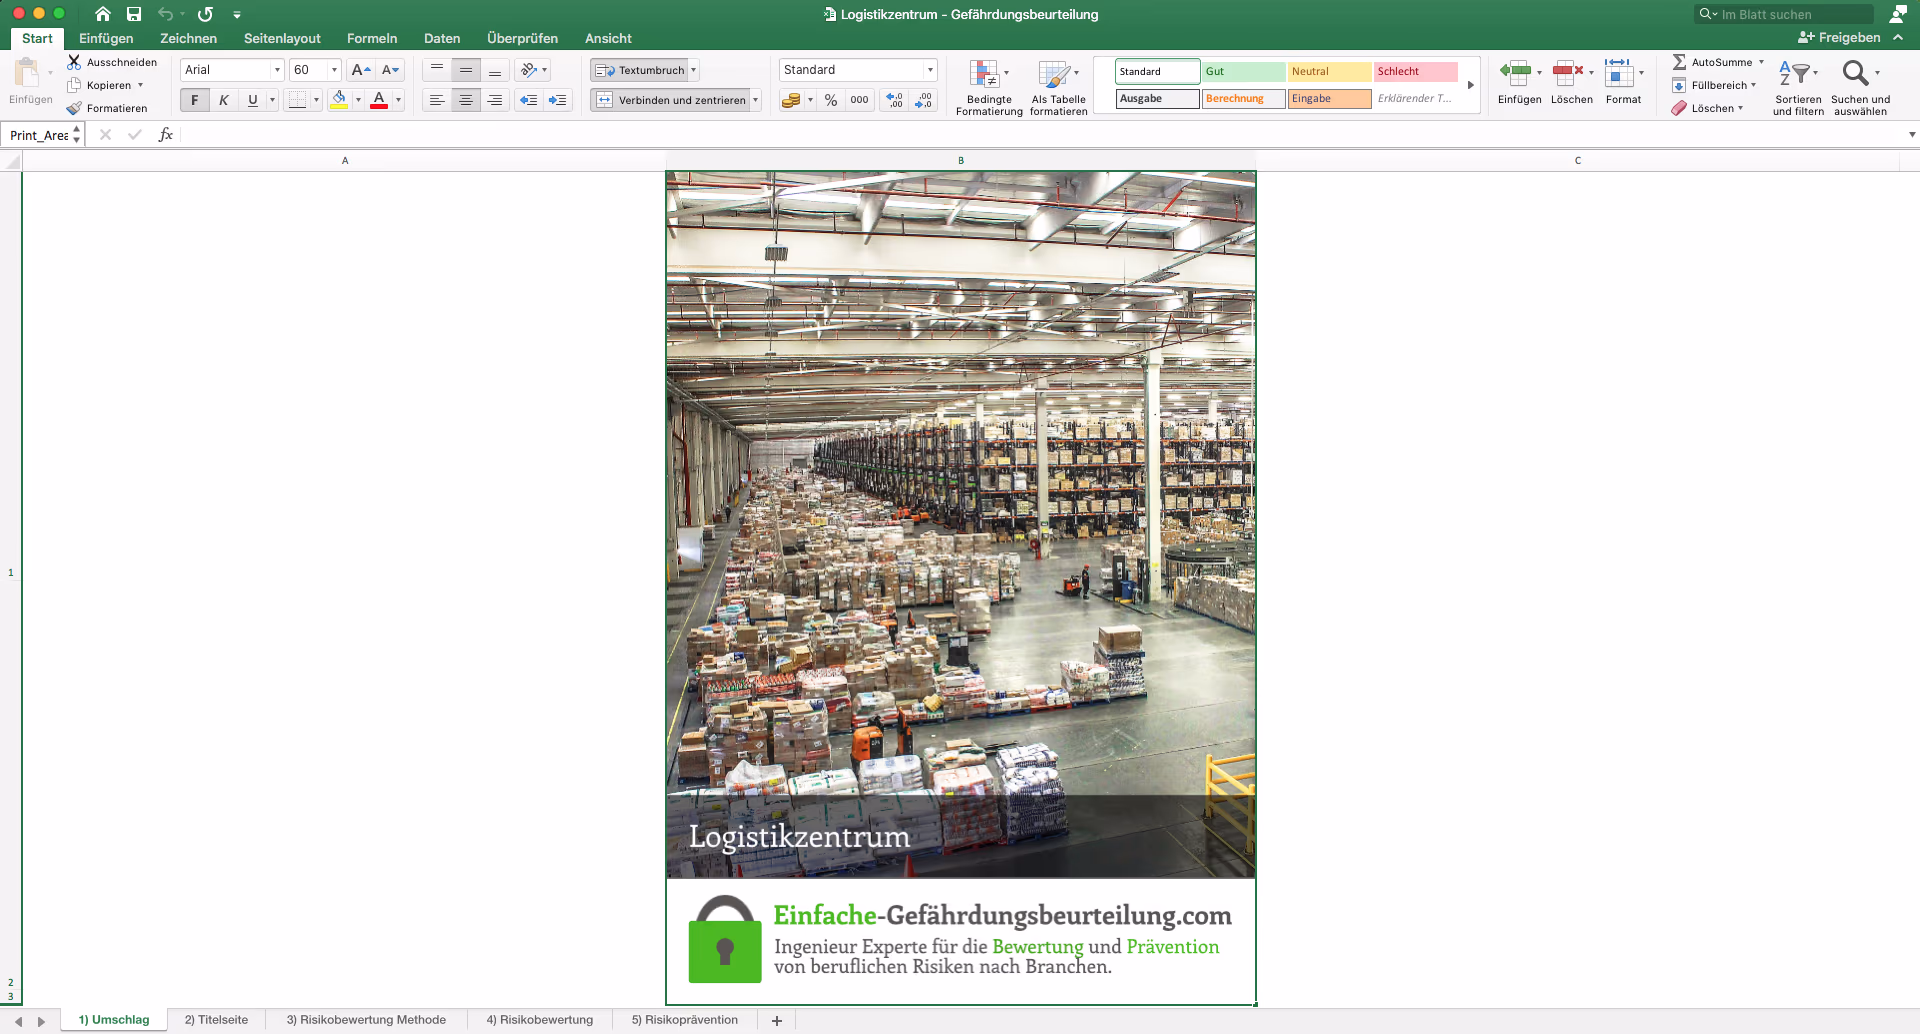Expand the formula bar chevron
The image size is (1920, 1034).
tap(1912, 135)
